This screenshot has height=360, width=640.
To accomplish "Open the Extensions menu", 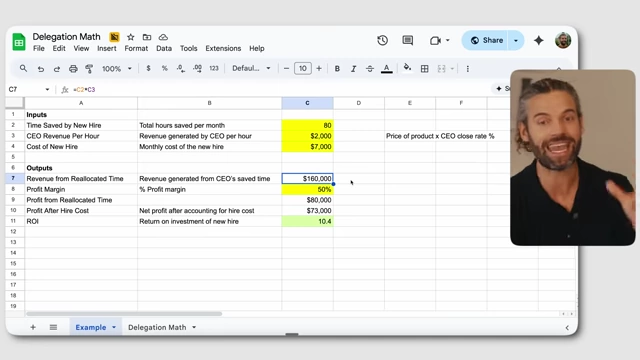I will pyautogui.click(x=223, y=48).
